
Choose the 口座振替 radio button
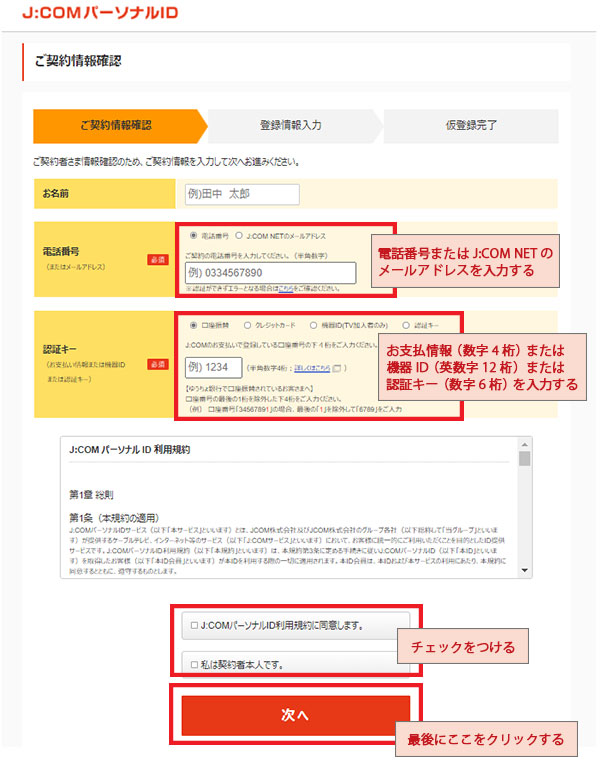193,325
